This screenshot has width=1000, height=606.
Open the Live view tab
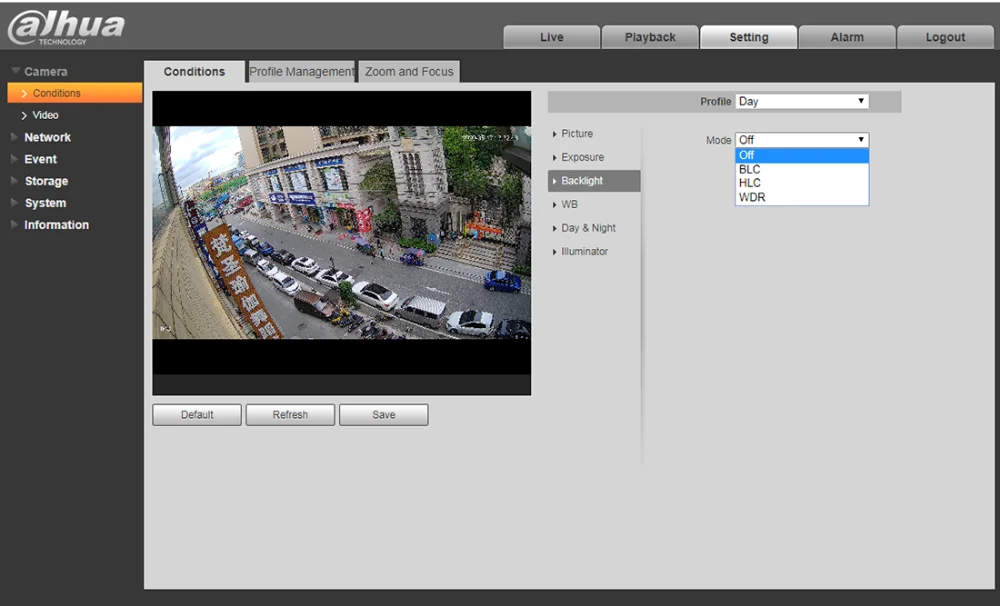point(551,37)
